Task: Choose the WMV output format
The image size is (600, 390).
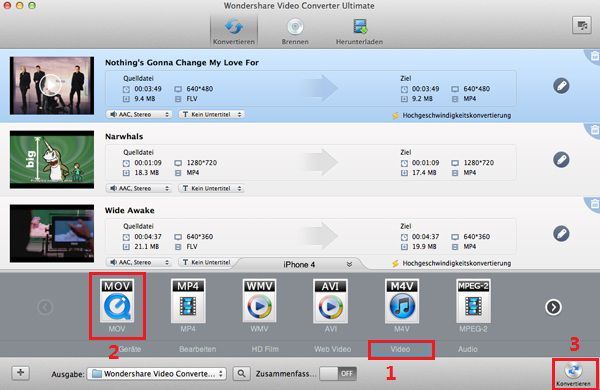Action: pos(259,305)
